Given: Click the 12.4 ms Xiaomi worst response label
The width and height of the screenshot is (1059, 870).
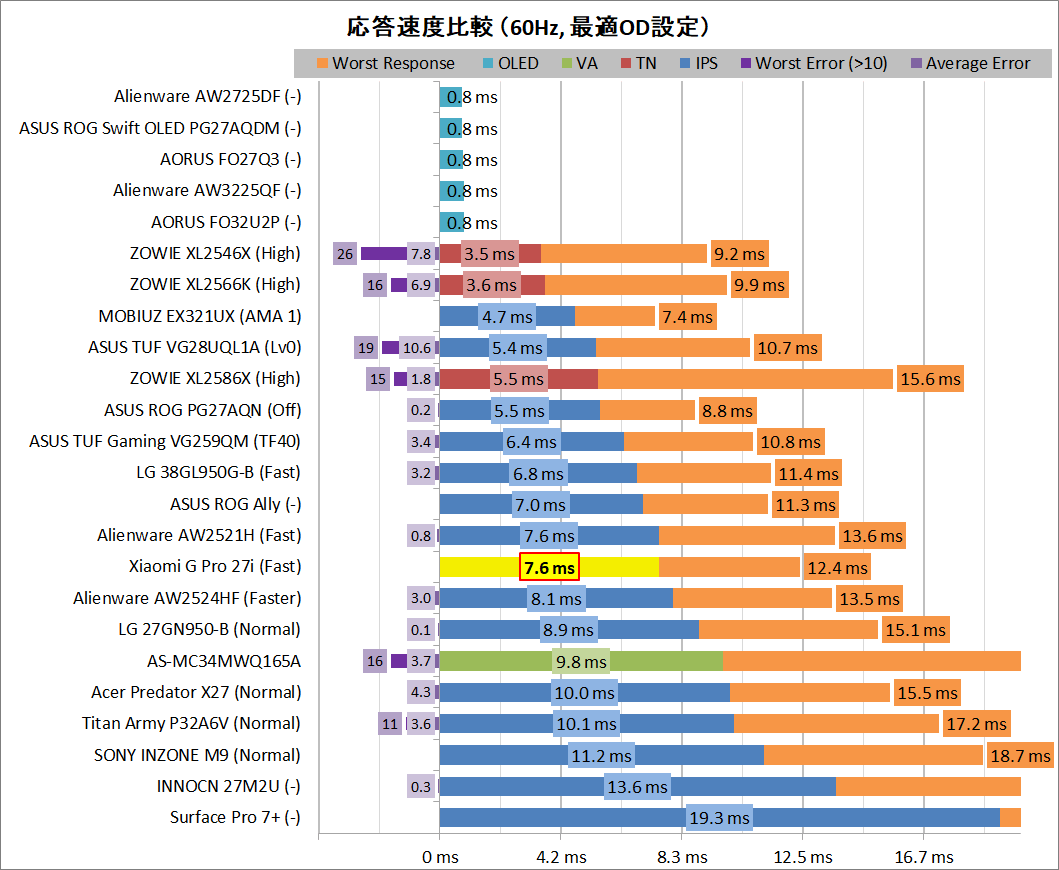Looking at the screenshot, I should coord(837,567).
